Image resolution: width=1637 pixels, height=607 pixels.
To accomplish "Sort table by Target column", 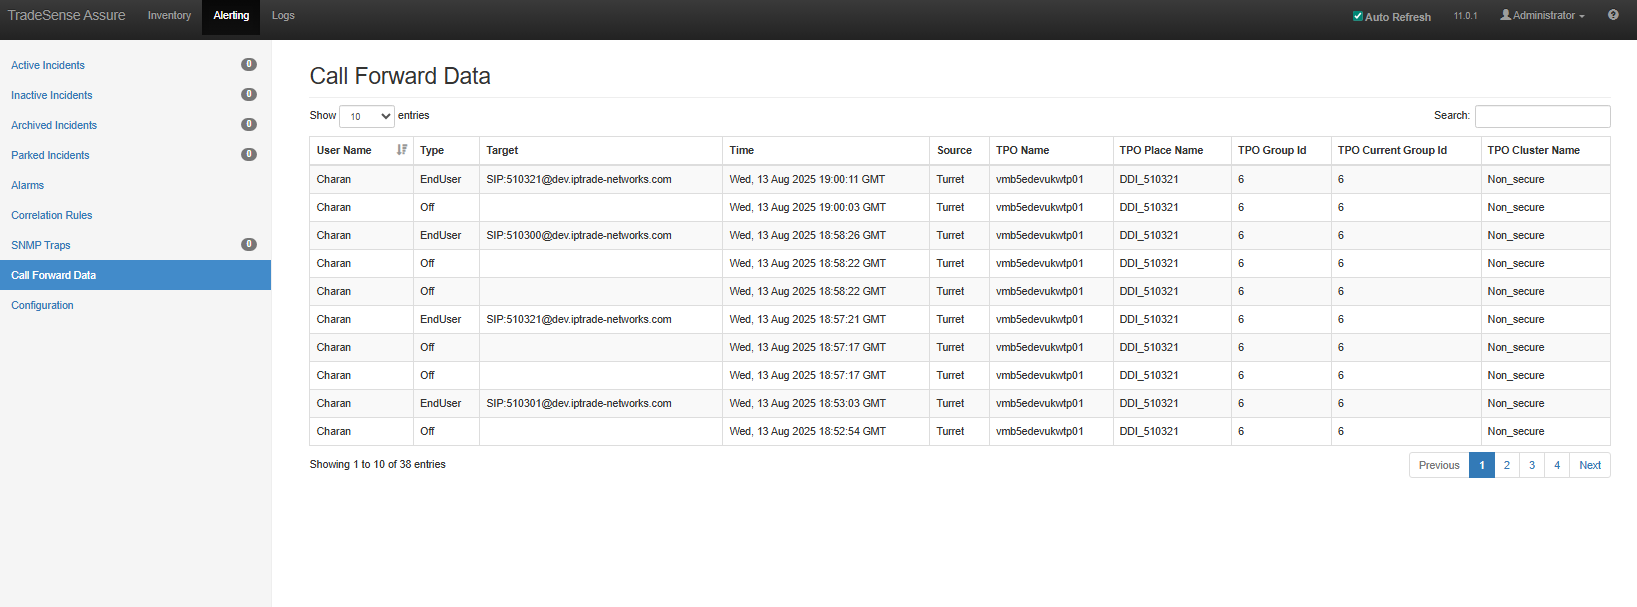I will [x=600, y=150].
